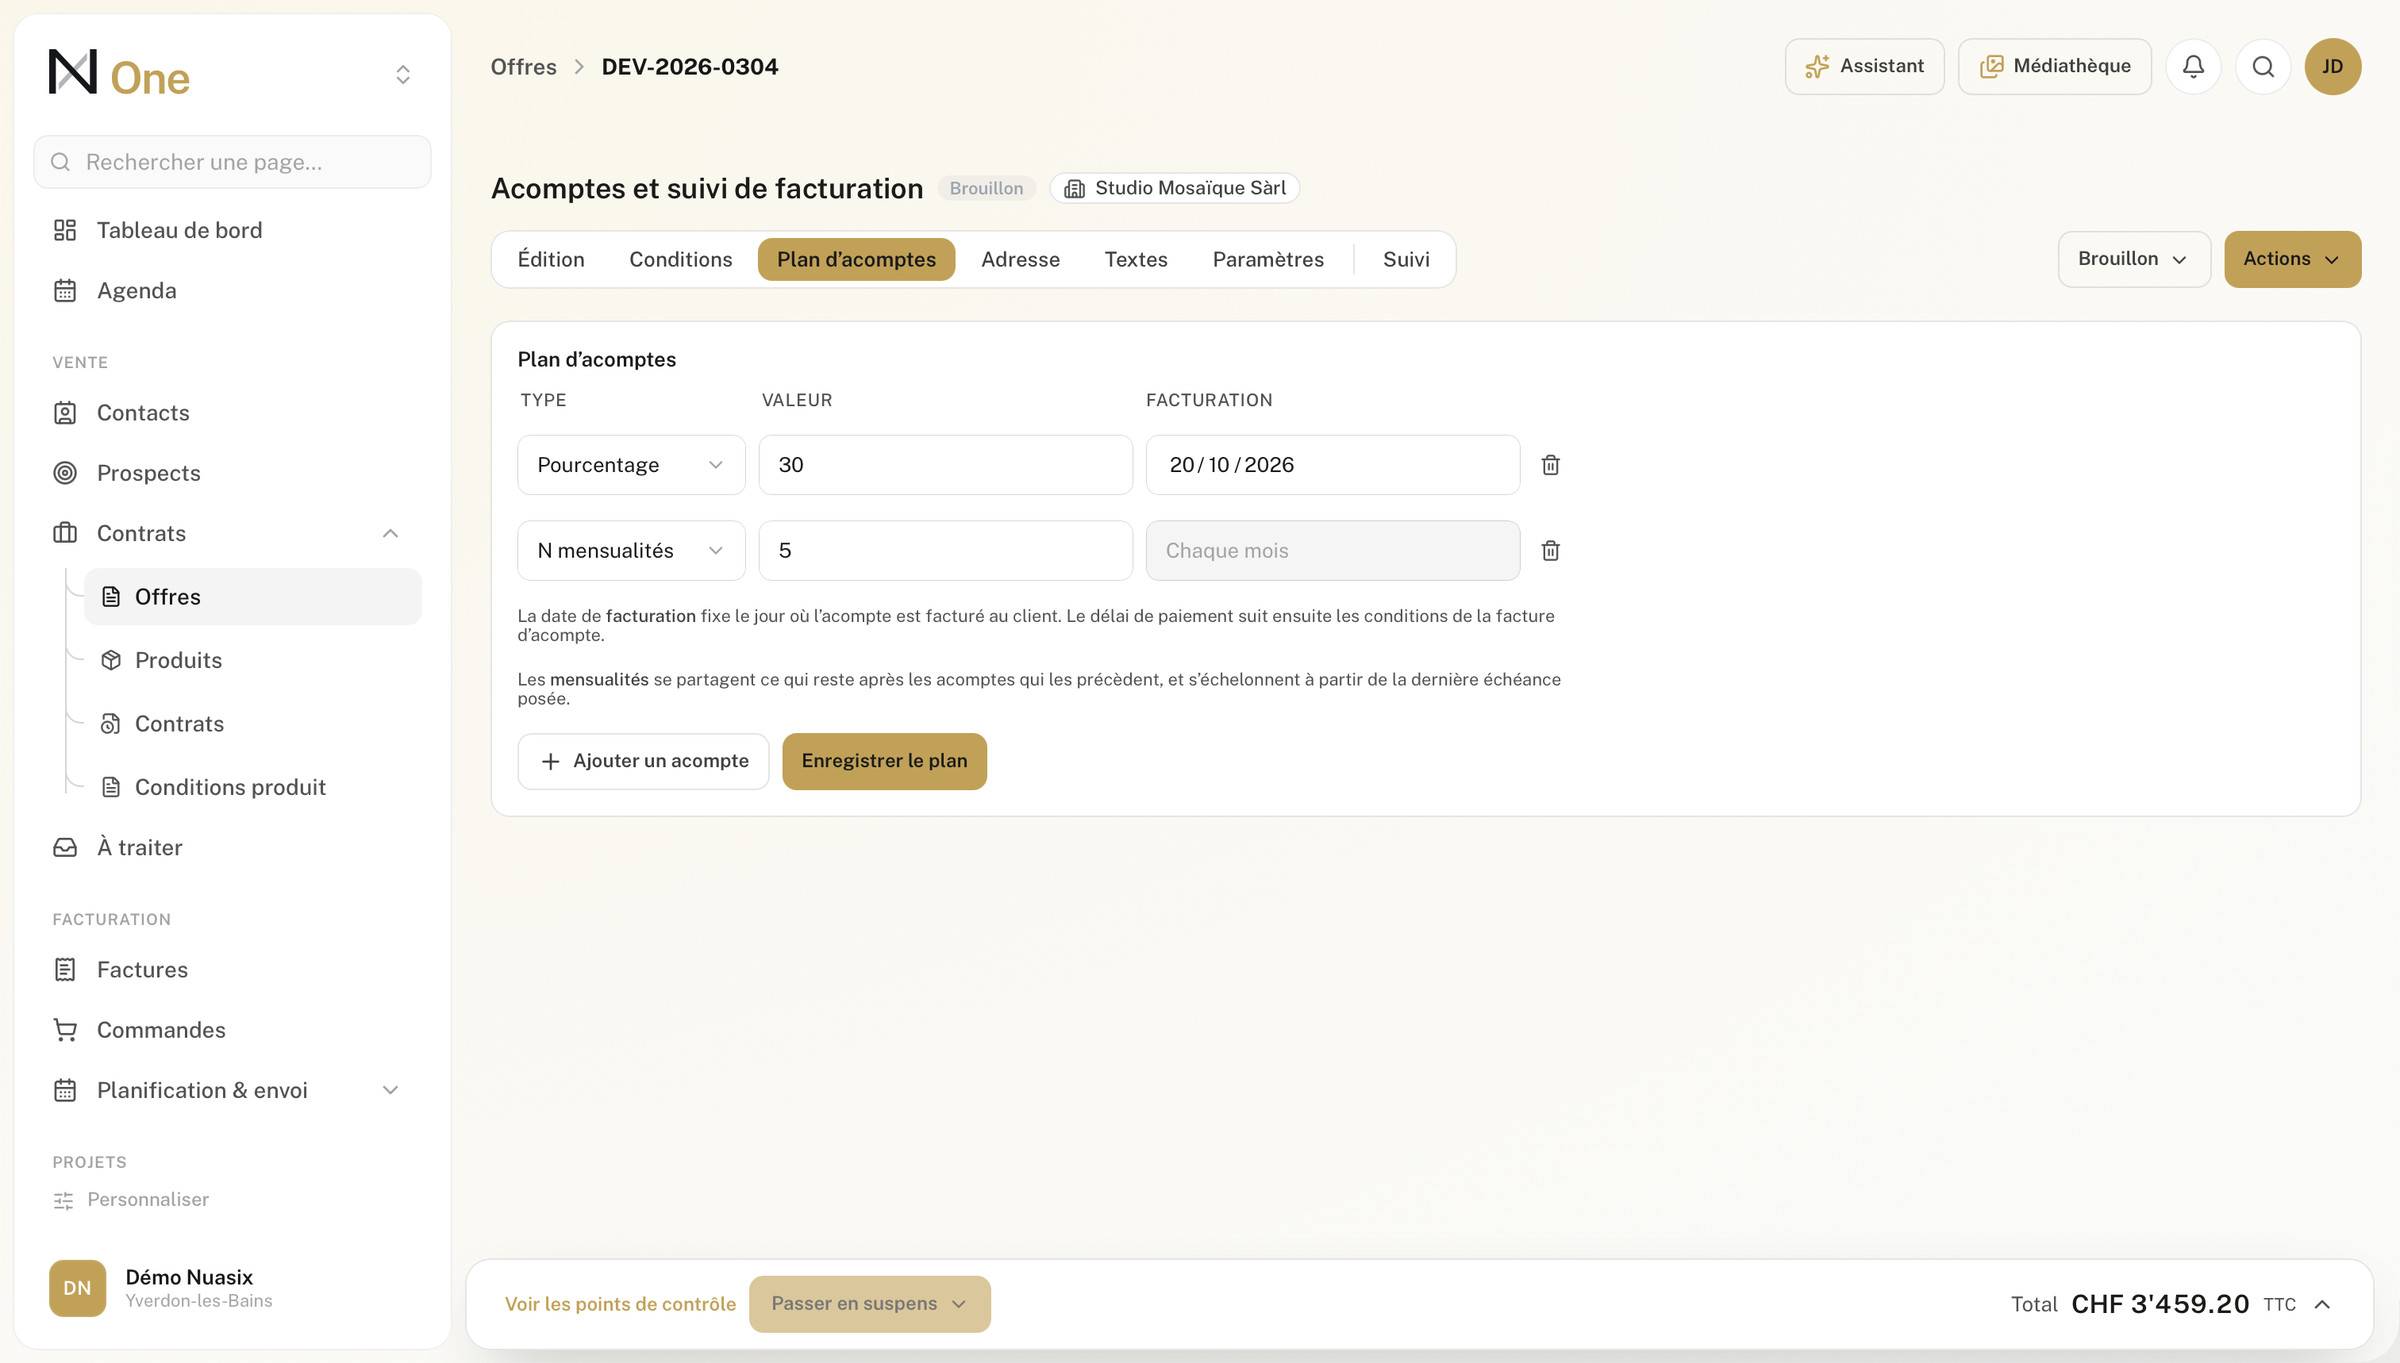The image size is (2400, 1363).
Task: Open the Assistant
Action: [1864, 66]
